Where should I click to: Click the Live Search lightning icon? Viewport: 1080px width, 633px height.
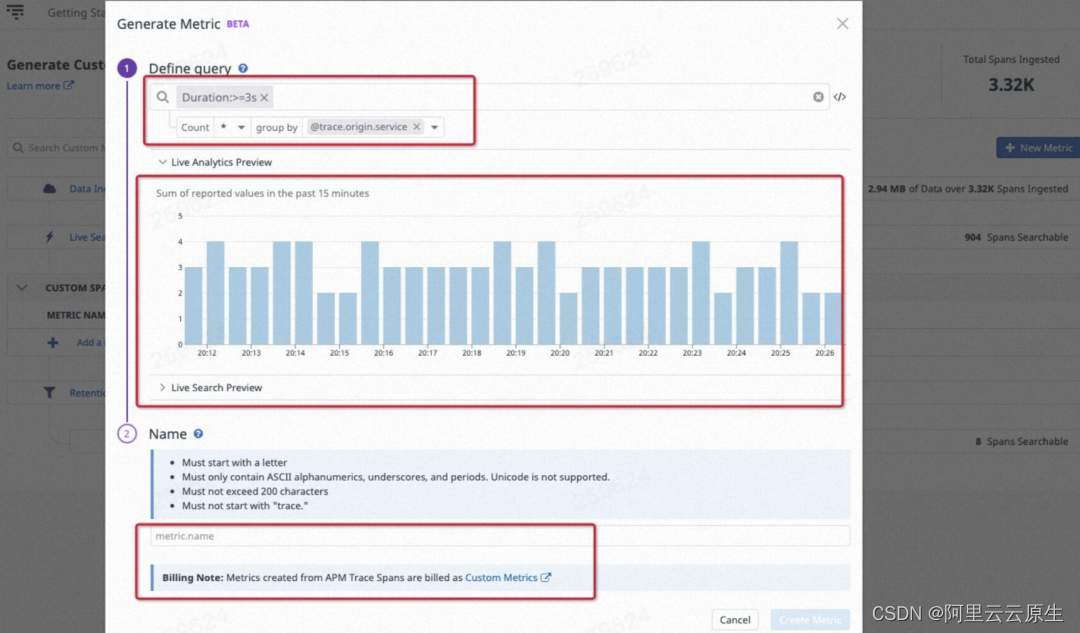click(x=50, y=237)
